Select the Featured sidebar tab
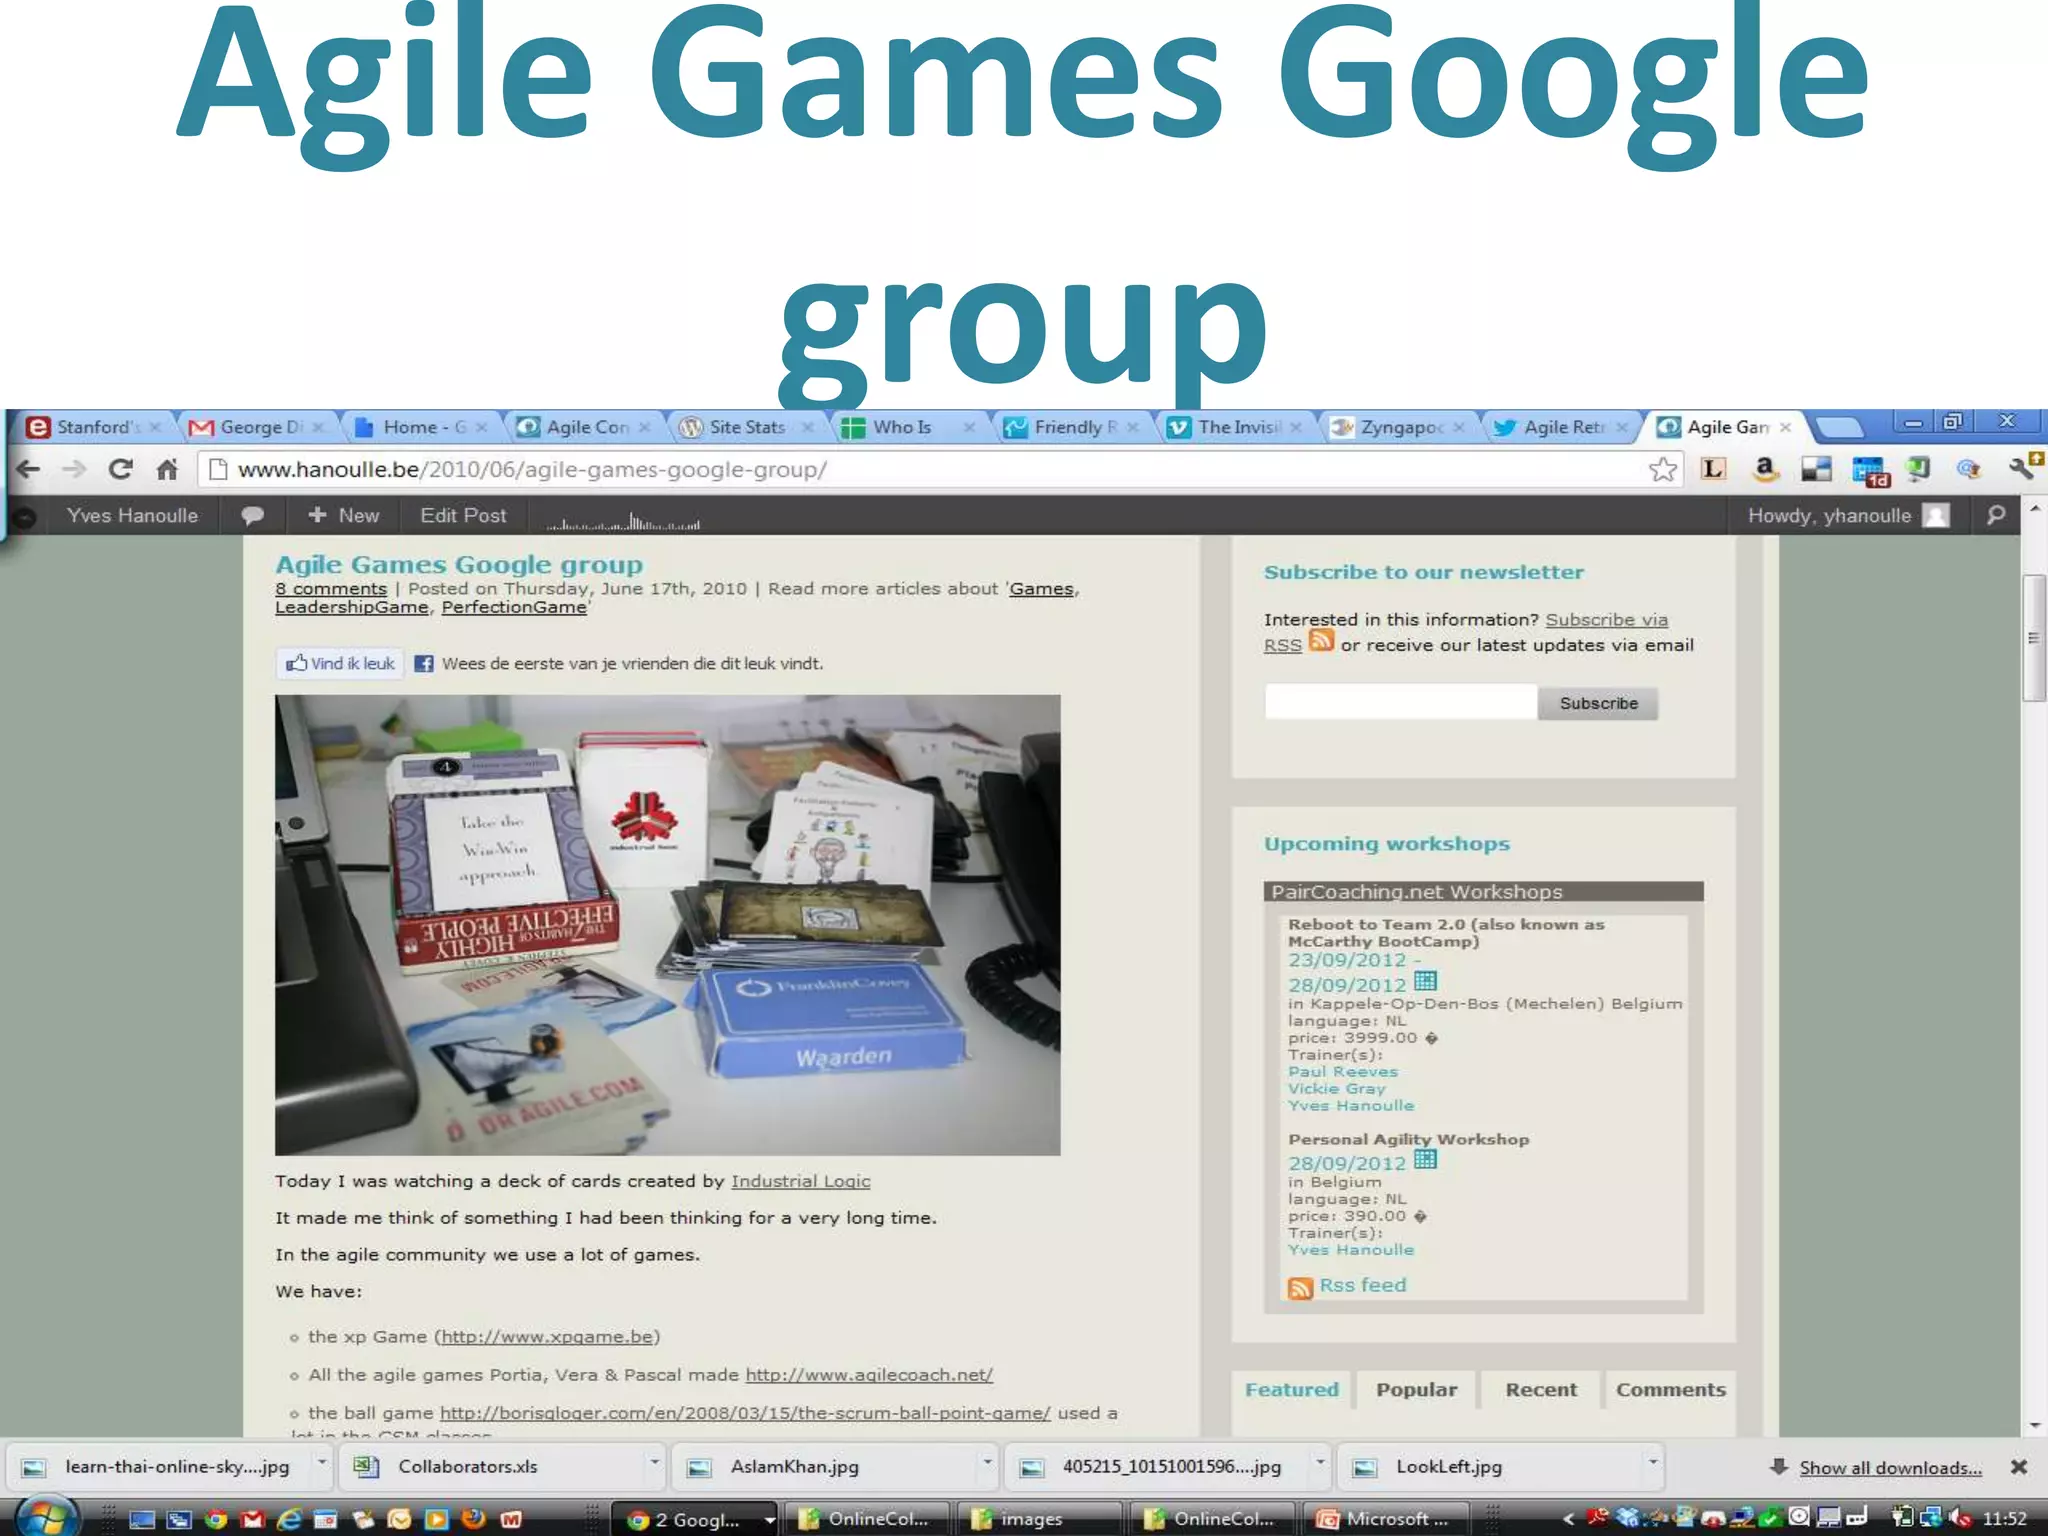 tap(1291, 1390)
